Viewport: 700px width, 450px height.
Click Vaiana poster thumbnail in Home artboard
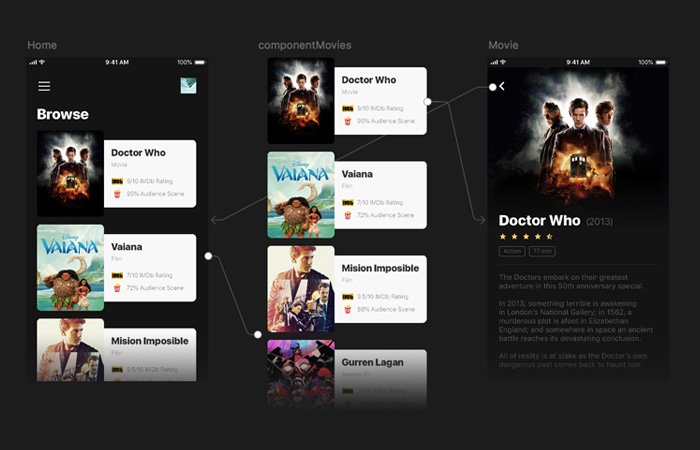[71, 268]
